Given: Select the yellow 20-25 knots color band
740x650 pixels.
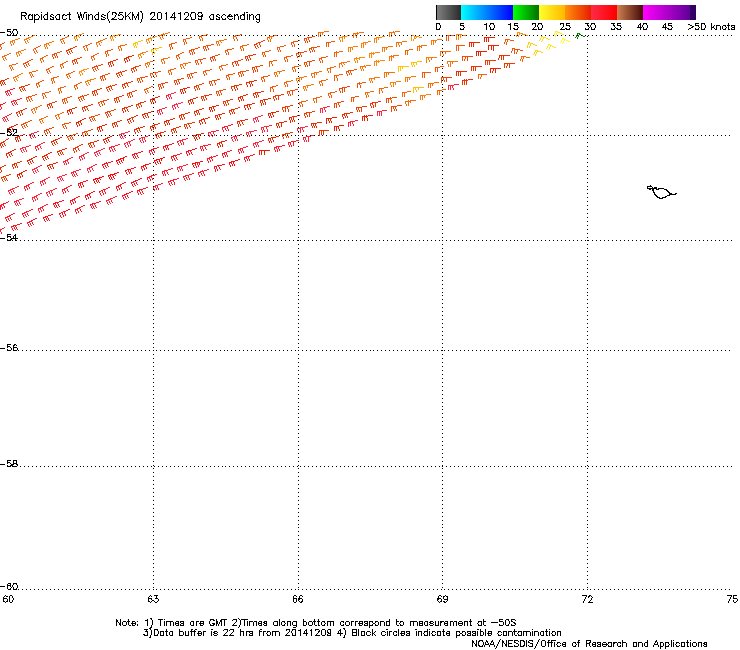Looking at the screenshot, I should (x=552, y=12).
